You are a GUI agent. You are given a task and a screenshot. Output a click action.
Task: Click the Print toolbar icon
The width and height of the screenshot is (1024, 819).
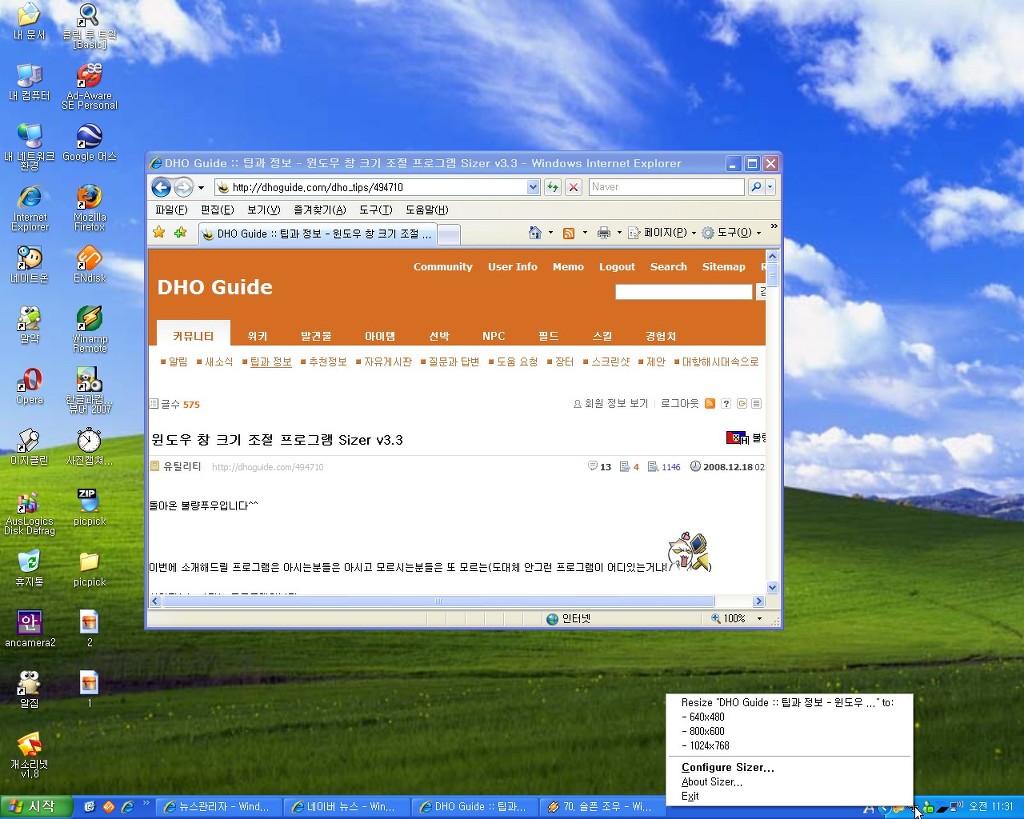pyautogui.click(x=604, y=233)
